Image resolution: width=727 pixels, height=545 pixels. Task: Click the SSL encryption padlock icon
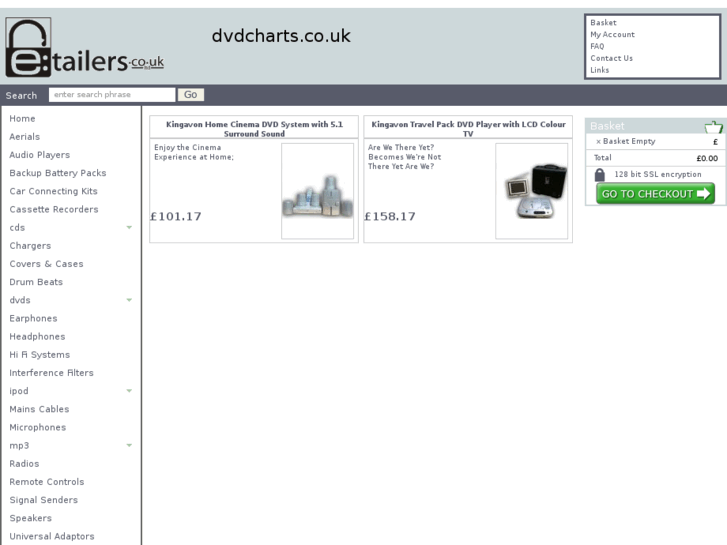[599, 174]
